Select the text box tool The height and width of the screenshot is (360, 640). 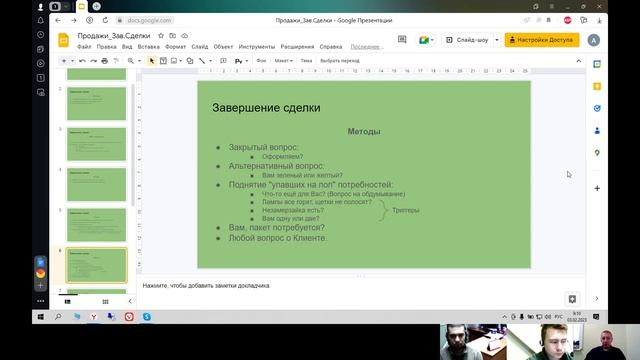[x=163, y=61]
